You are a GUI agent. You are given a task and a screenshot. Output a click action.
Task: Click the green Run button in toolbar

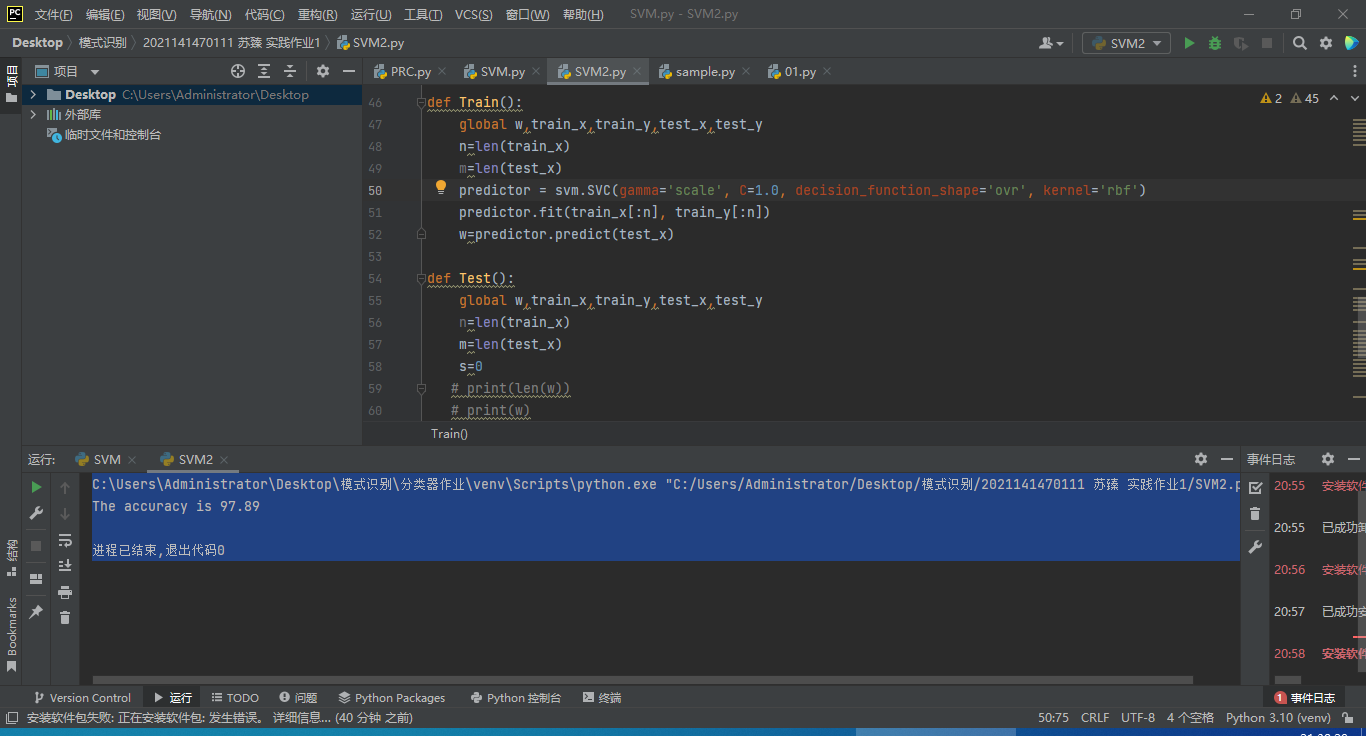1189,43
